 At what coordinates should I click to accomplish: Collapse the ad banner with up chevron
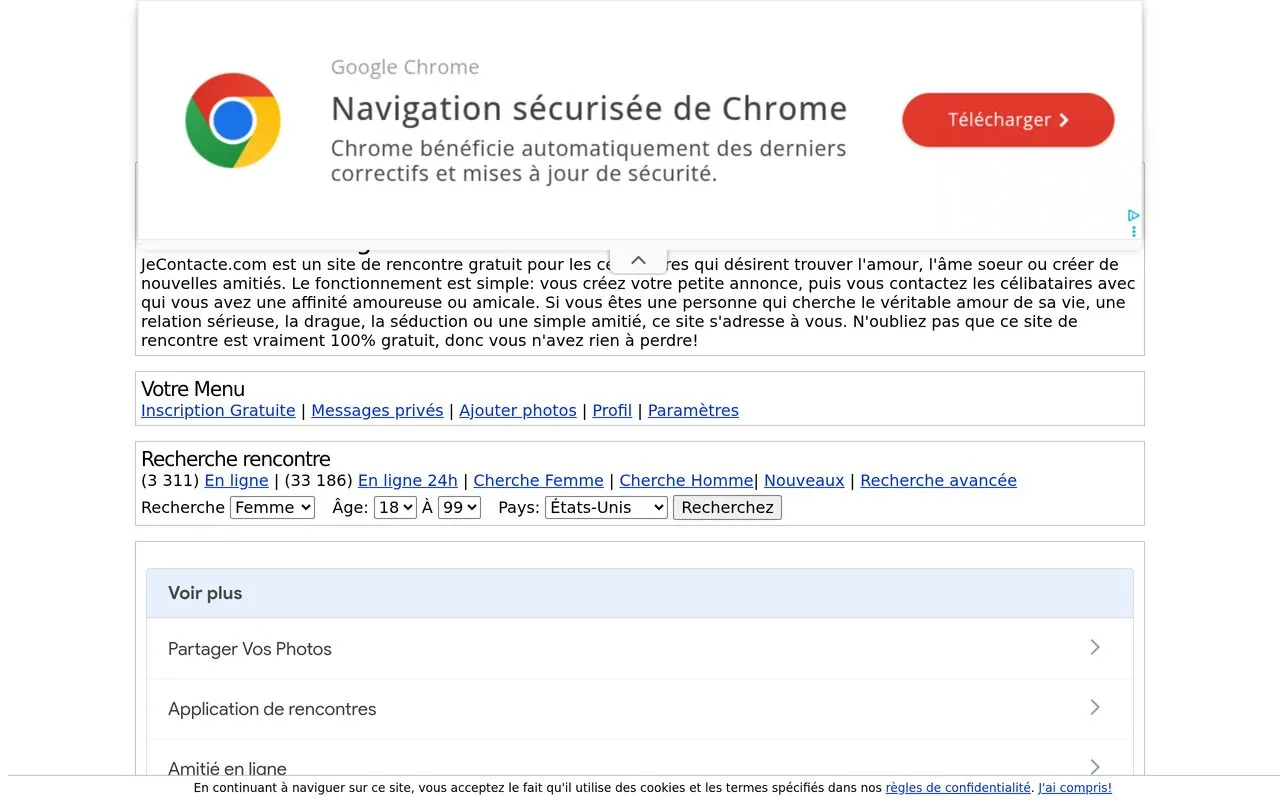(638, 260)
